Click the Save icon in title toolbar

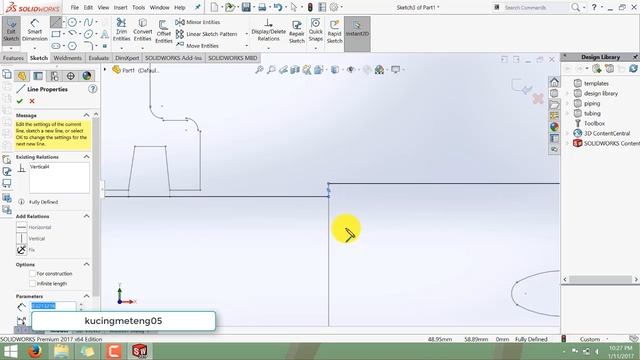(x=246, y=7)
